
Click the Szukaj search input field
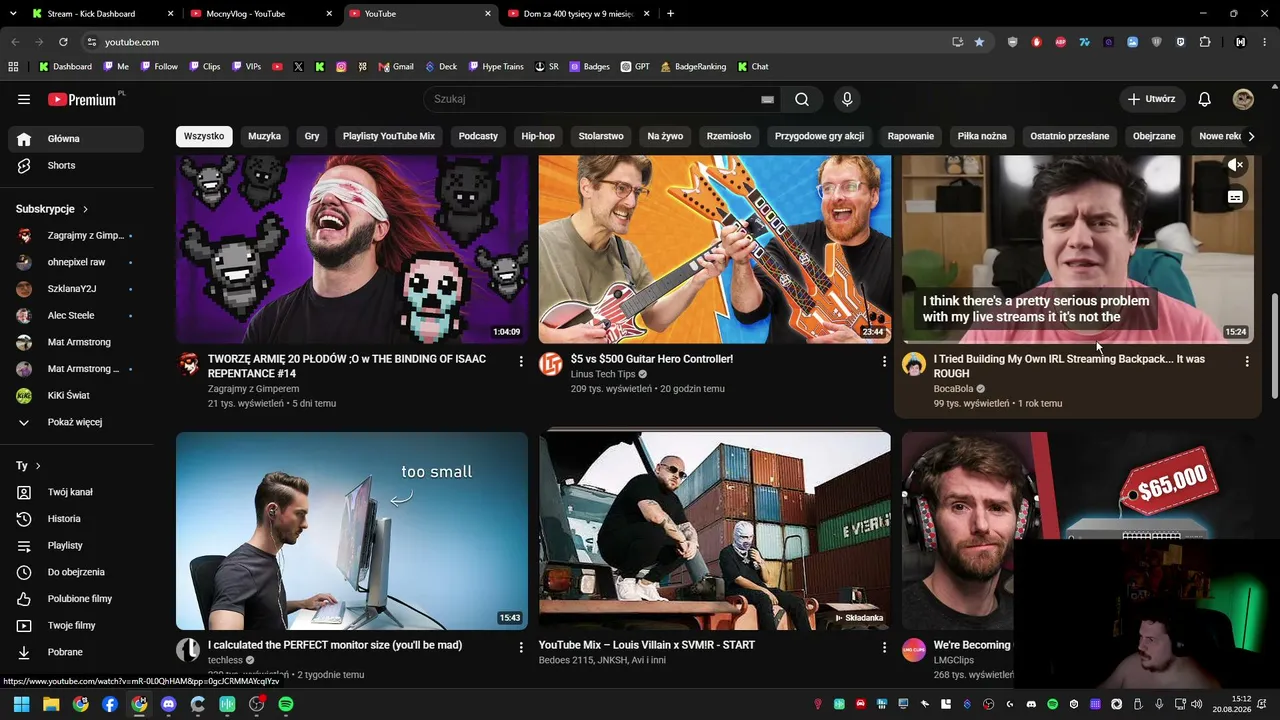[x=594, y=99]
